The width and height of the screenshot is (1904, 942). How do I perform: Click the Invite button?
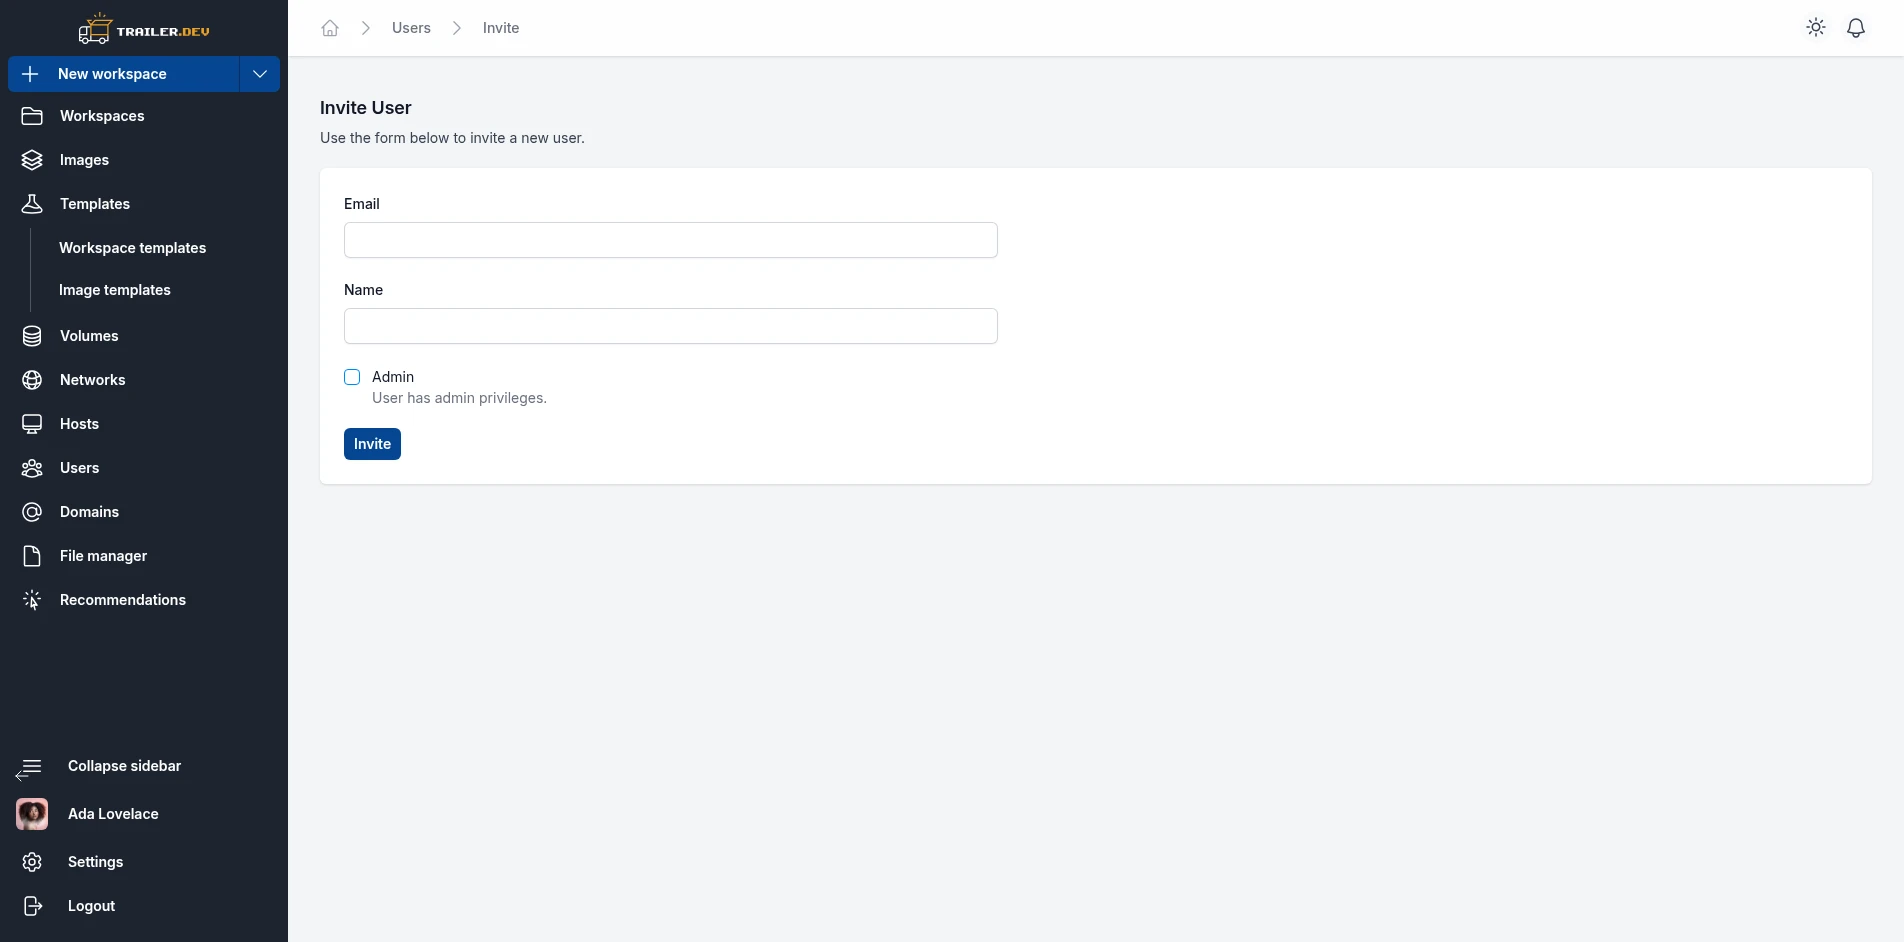pyautogui.click(x=372, y=444)
